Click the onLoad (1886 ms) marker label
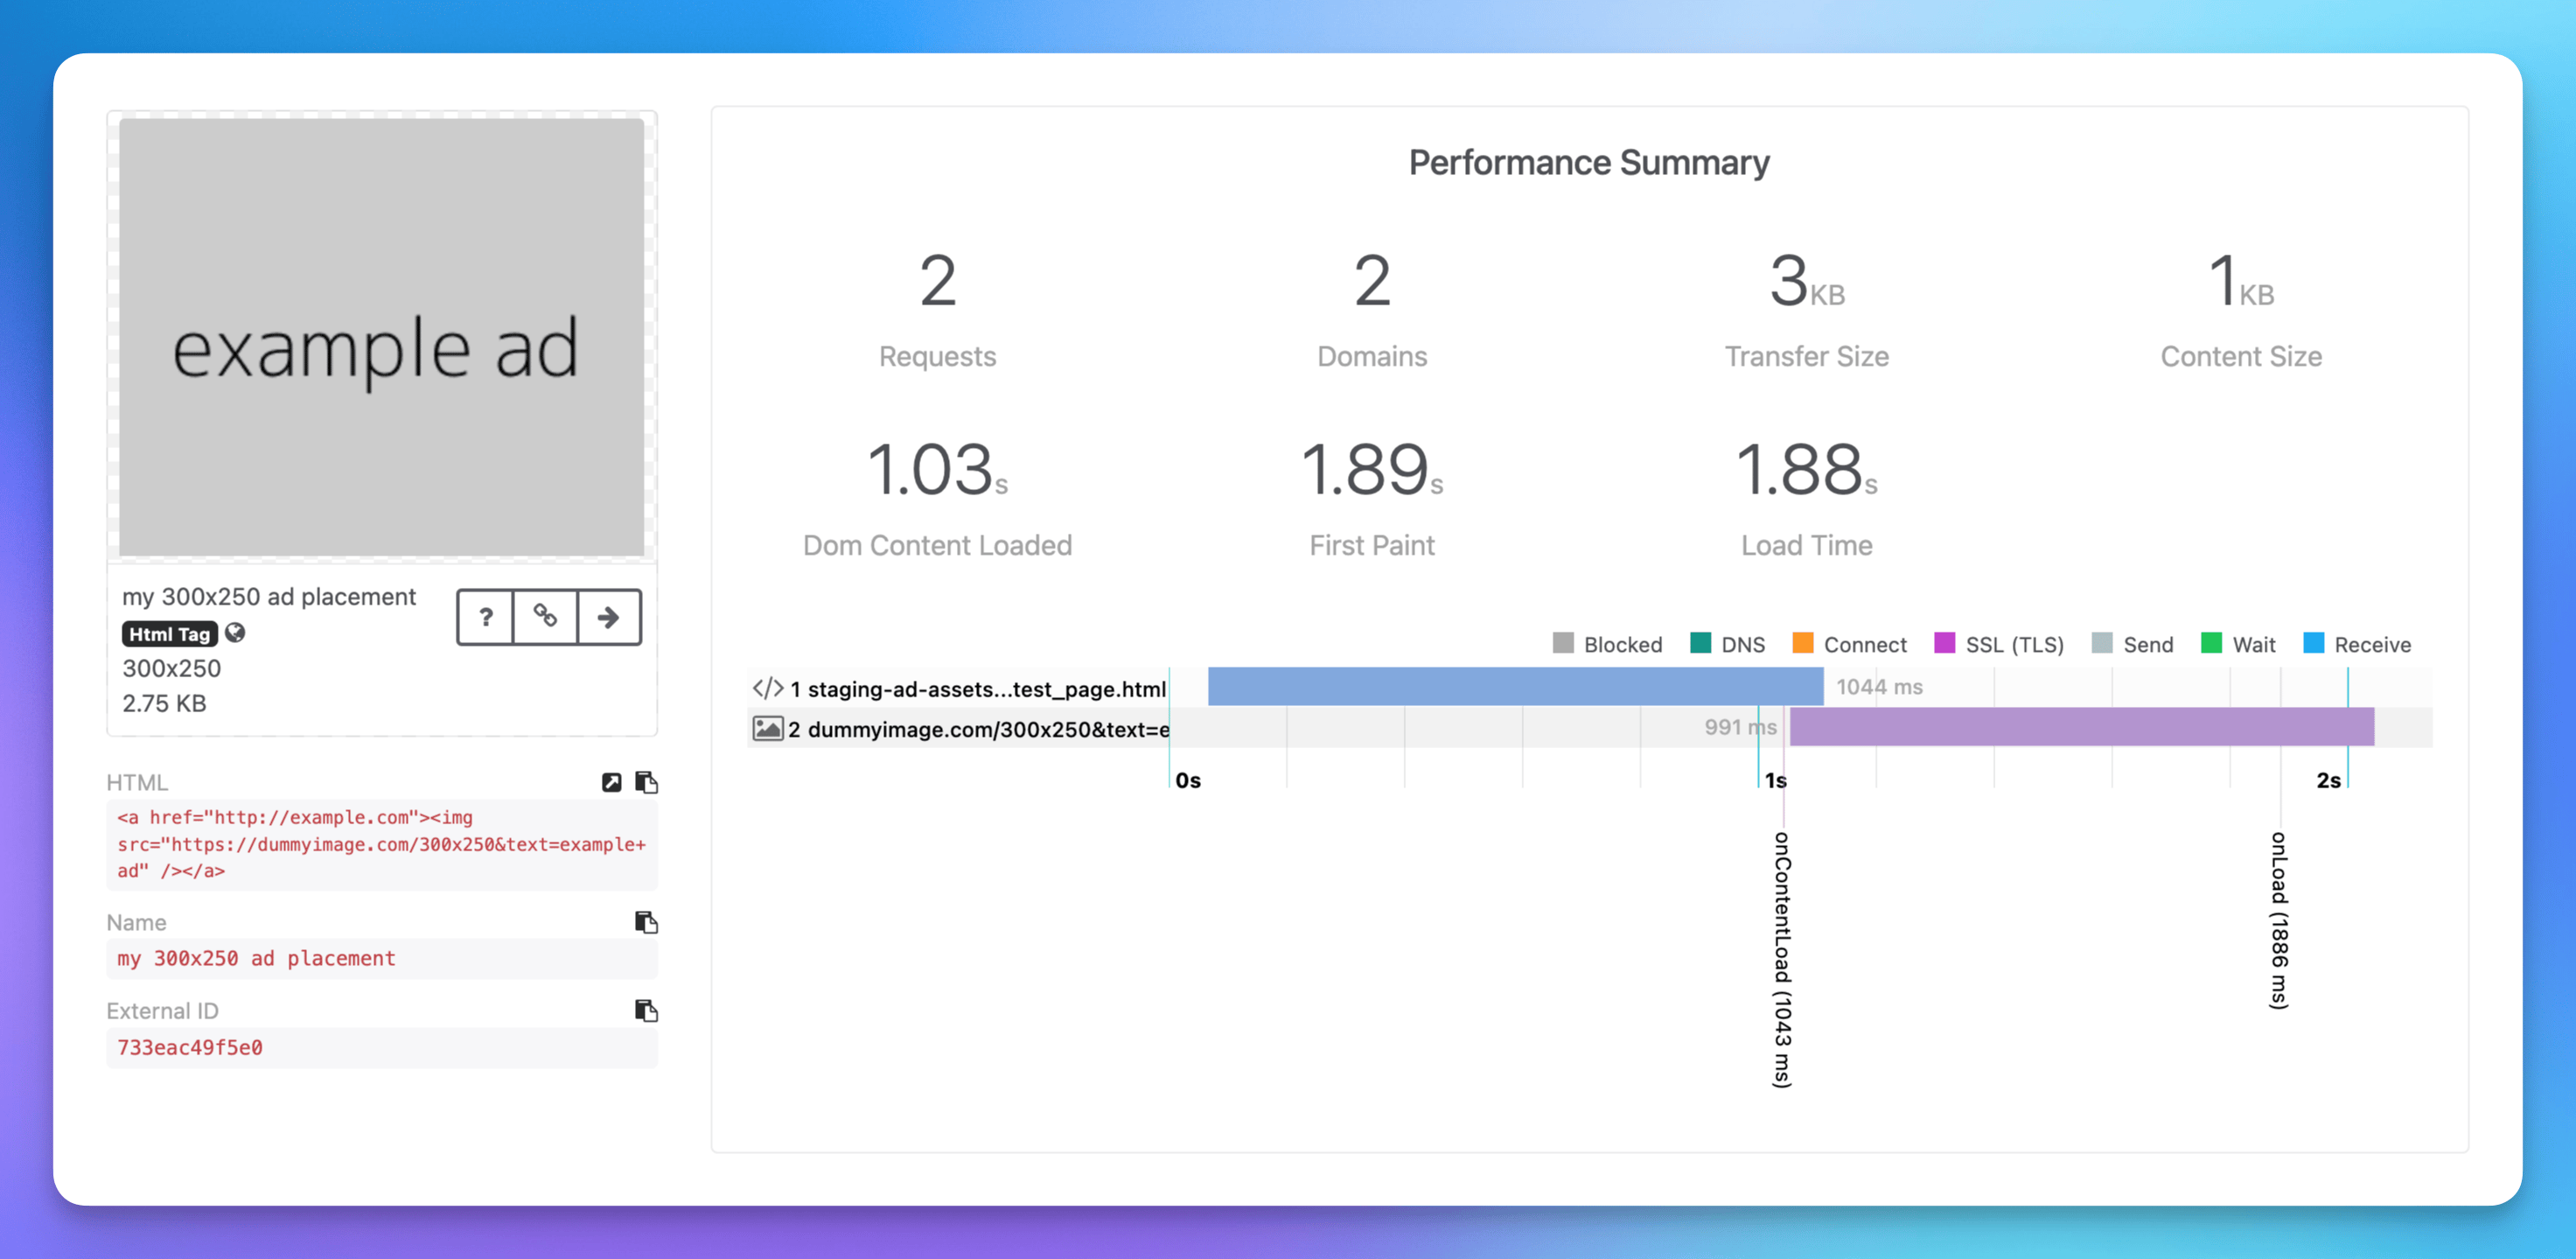 pos(2278,920)
